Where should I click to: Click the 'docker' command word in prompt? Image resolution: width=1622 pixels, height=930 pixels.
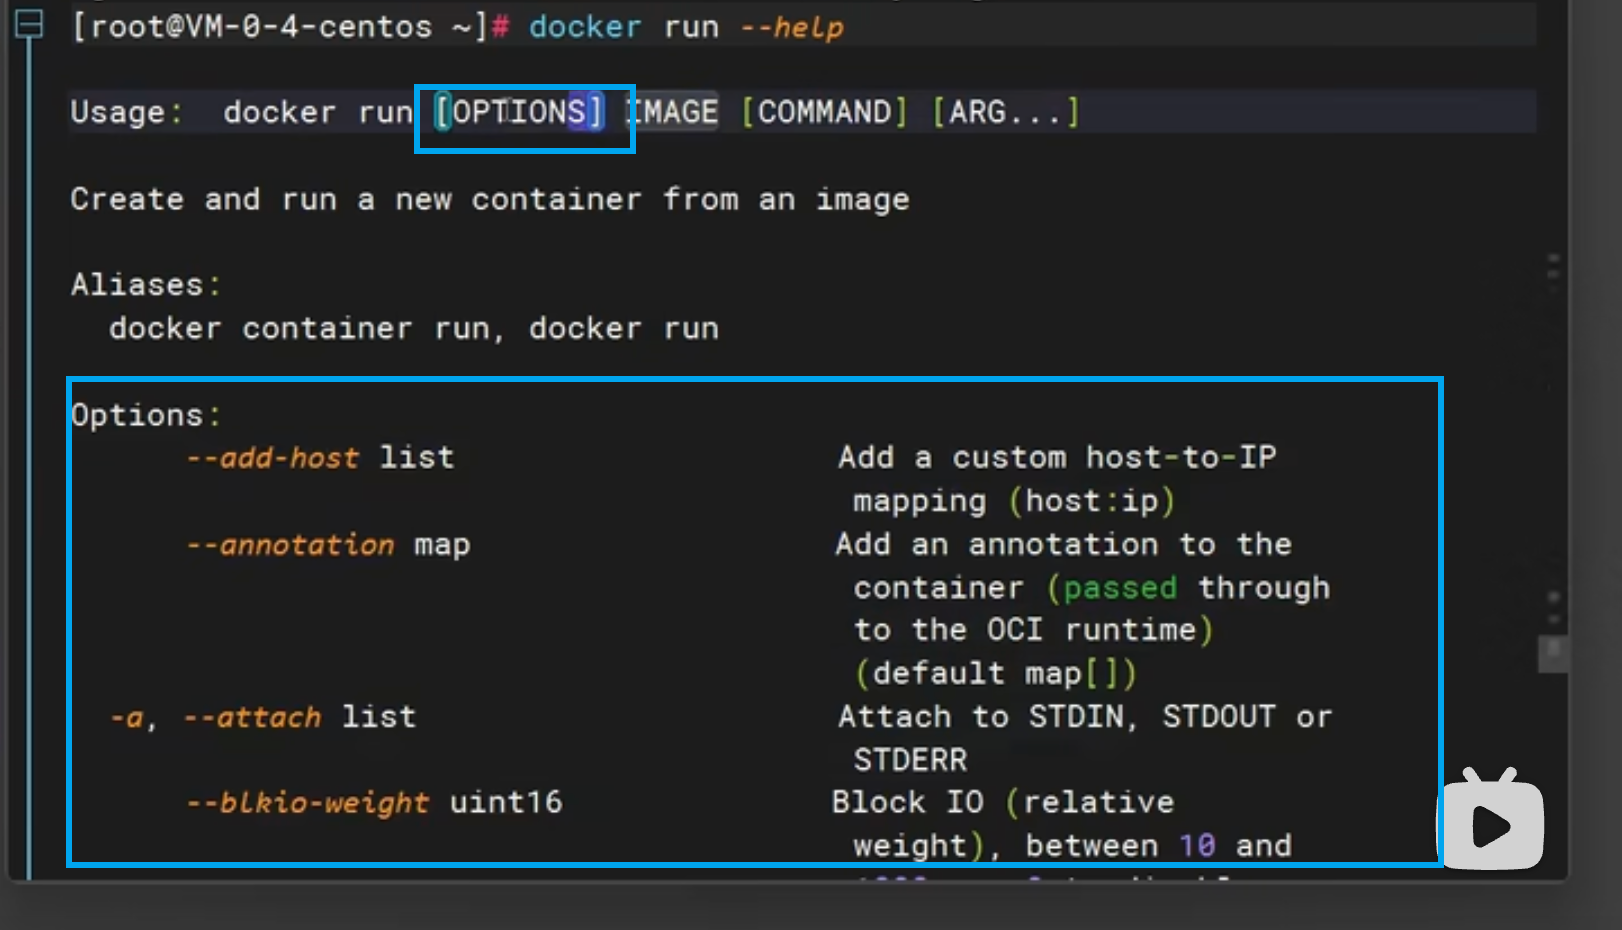pos(585,27)
